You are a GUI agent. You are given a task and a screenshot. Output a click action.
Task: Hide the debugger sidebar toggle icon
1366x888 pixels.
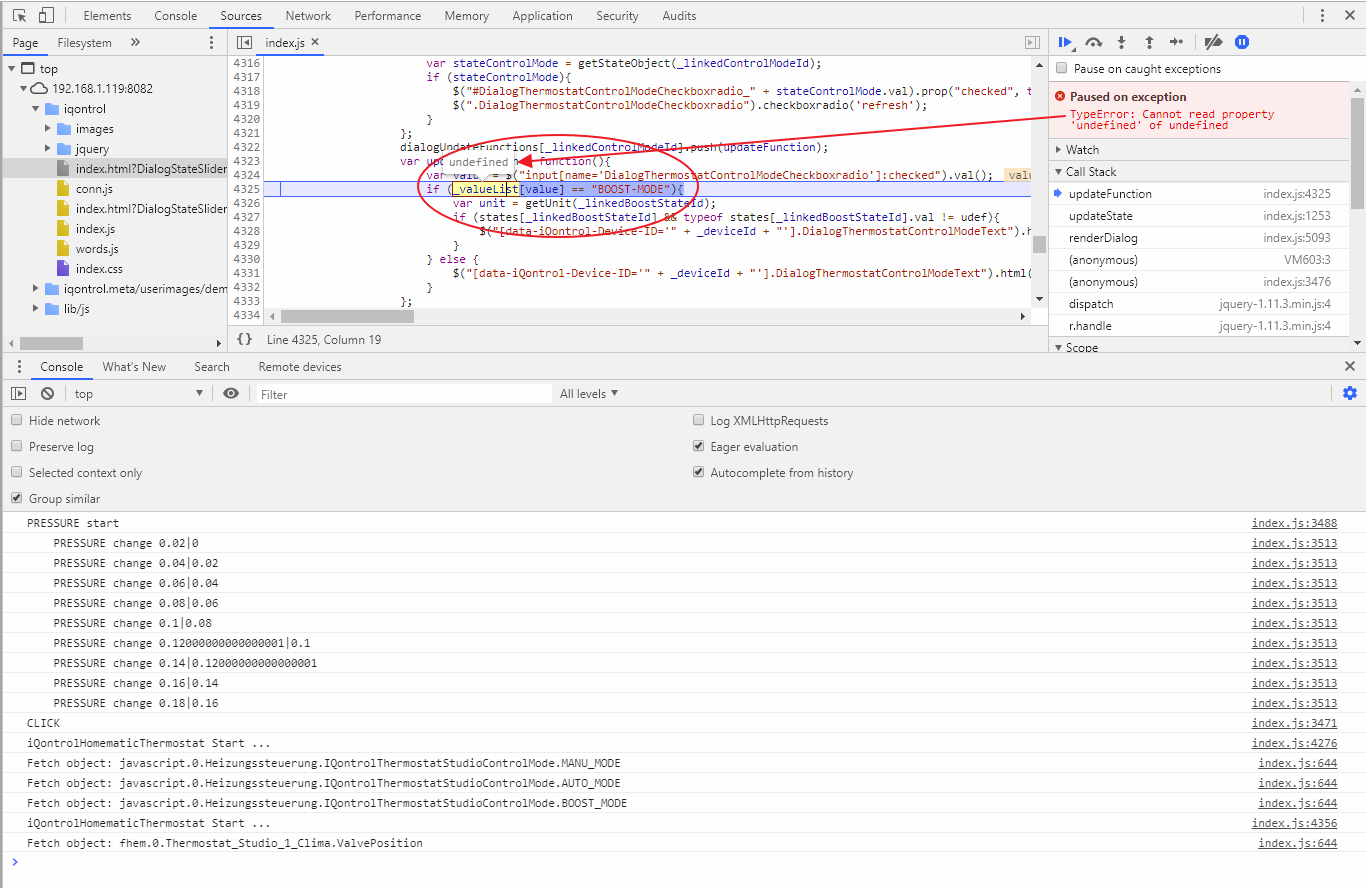pos(1032,43)
